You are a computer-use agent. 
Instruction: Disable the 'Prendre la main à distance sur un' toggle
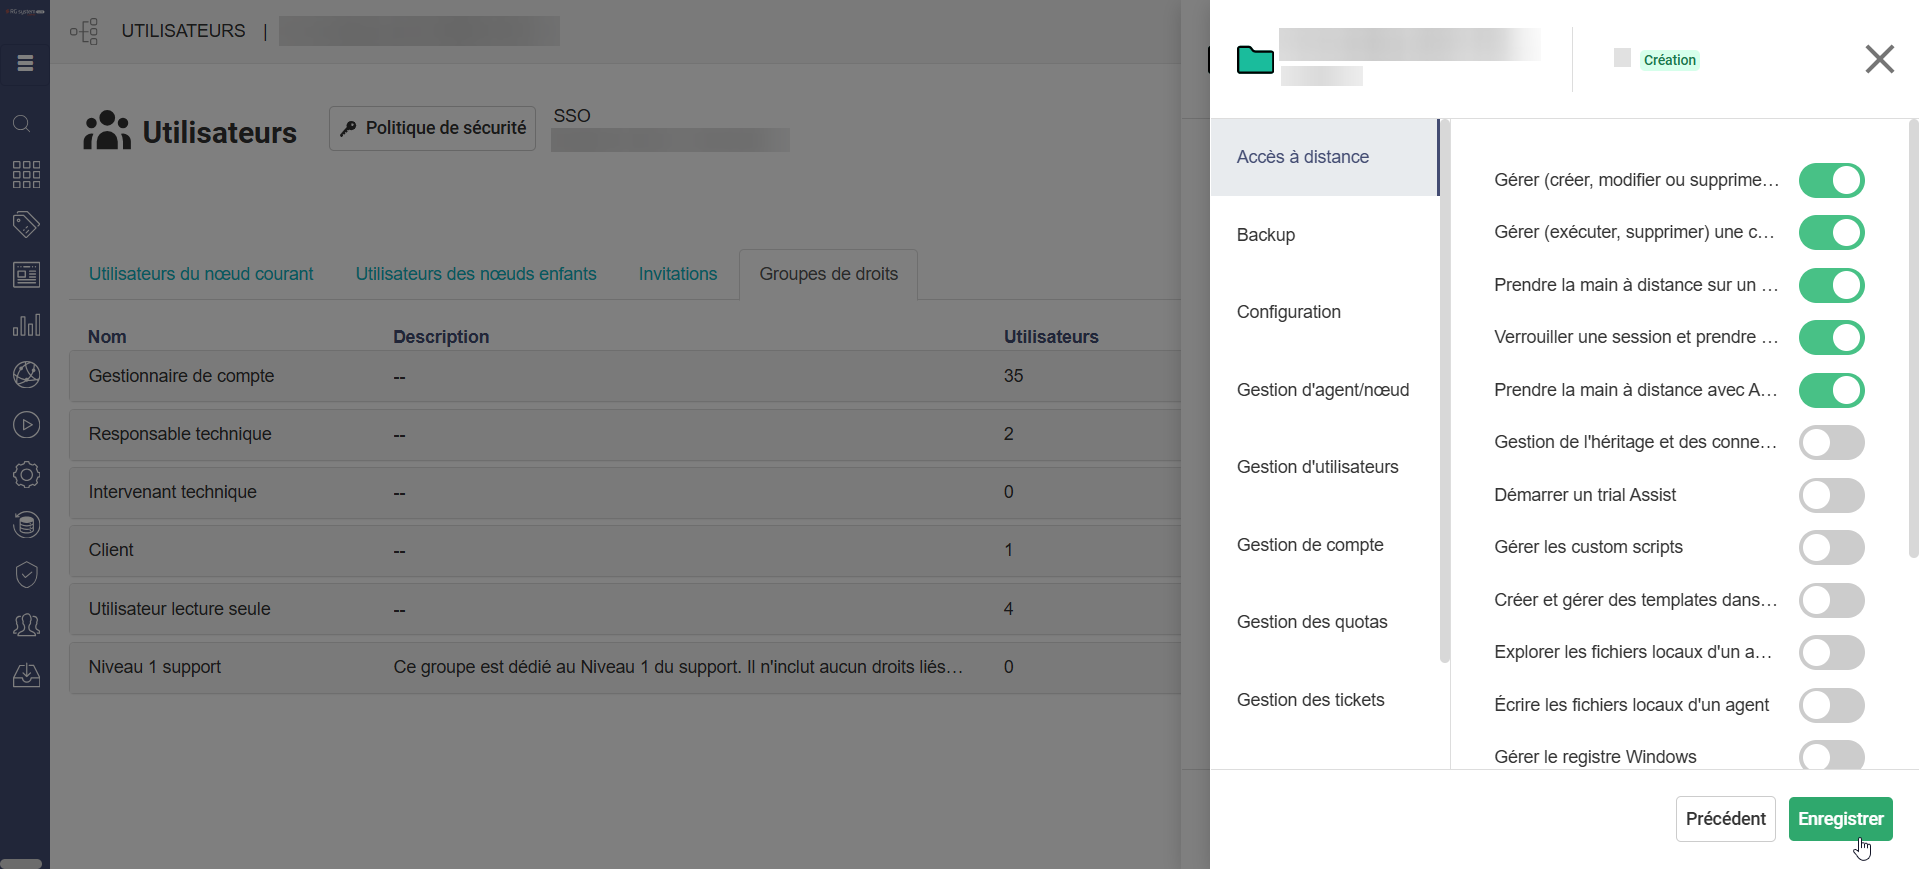(1831, 285)
